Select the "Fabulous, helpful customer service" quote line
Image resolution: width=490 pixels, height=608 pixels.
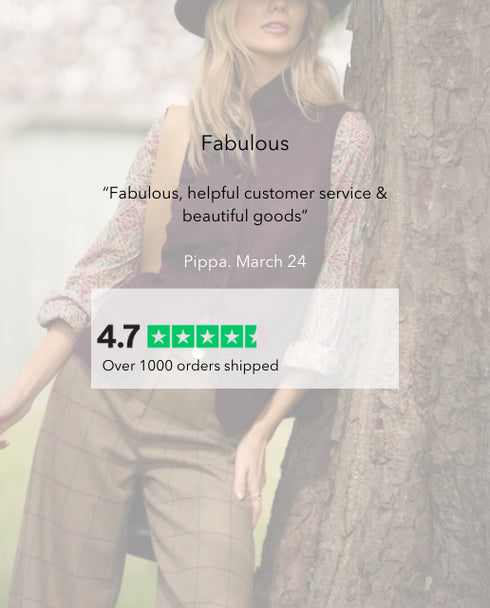tap(245, 193)
